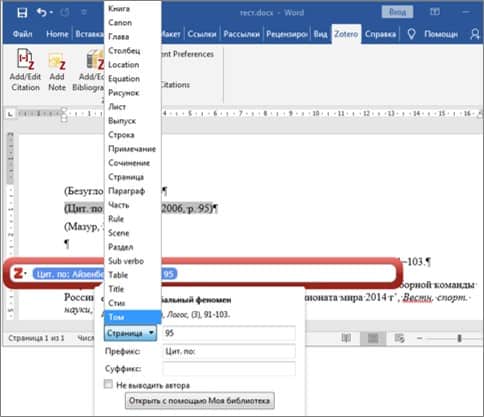Click the Save icon in title bar
This screenshot has height=417, width=484.
point(22,13)
